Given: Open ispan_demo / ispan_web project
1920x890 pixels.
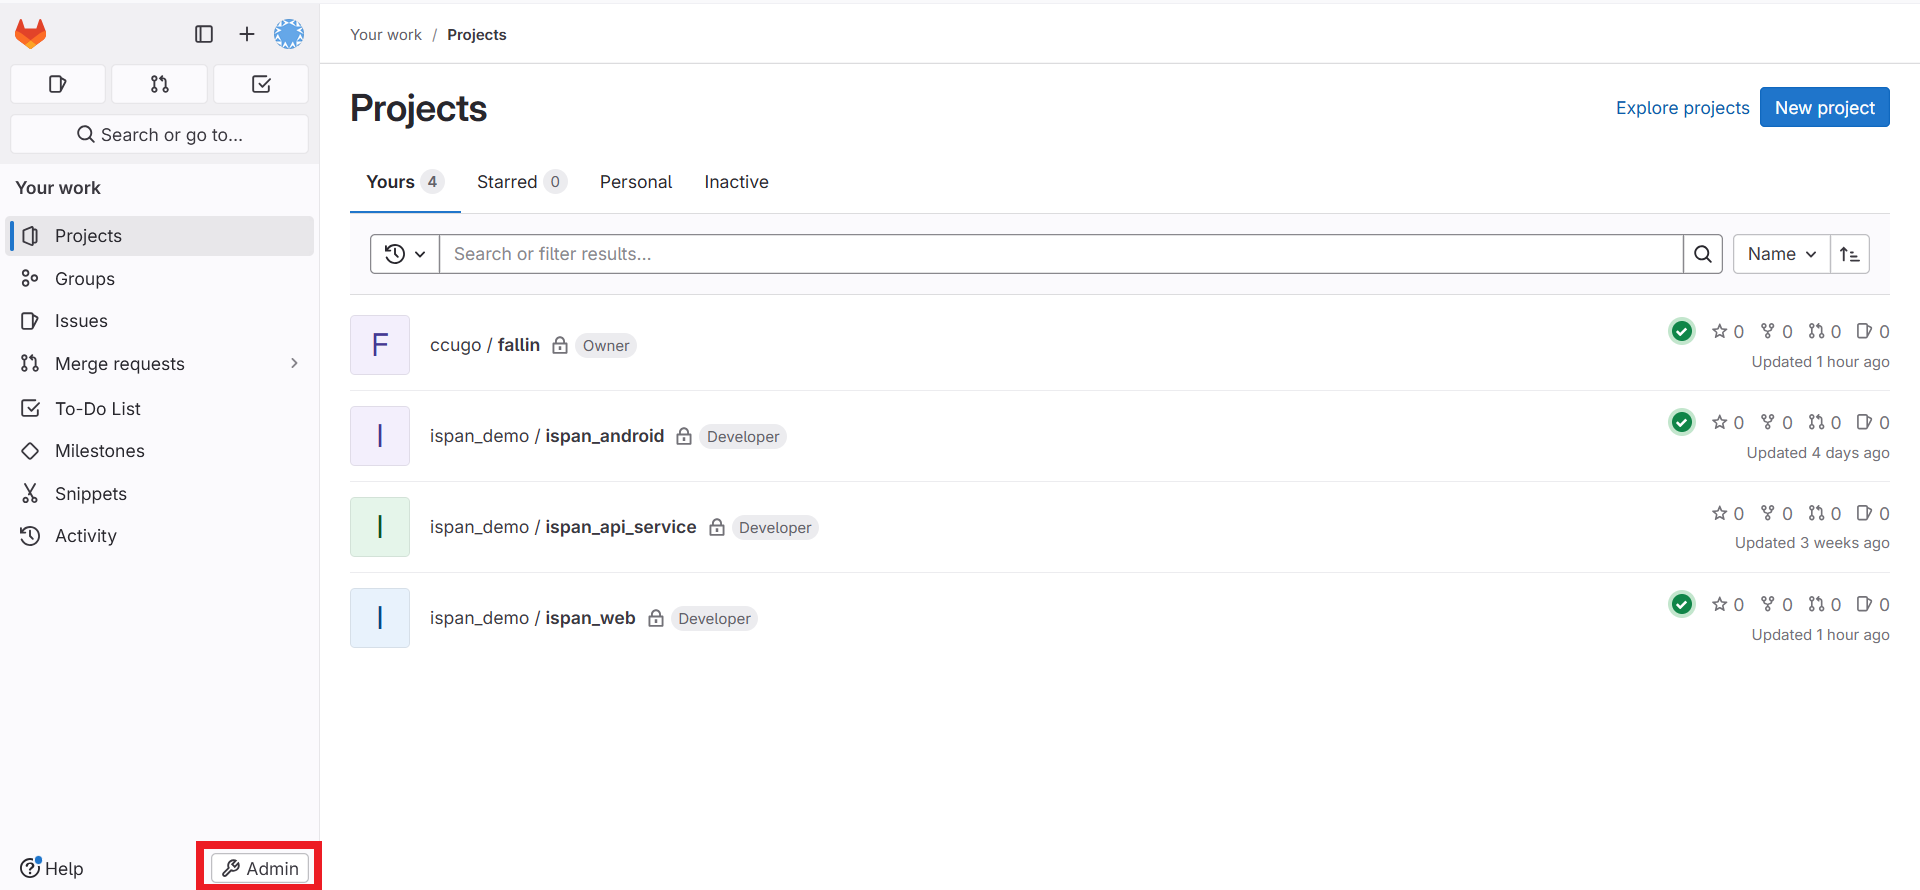Looking at the screenshot, I should pos(533,618).
